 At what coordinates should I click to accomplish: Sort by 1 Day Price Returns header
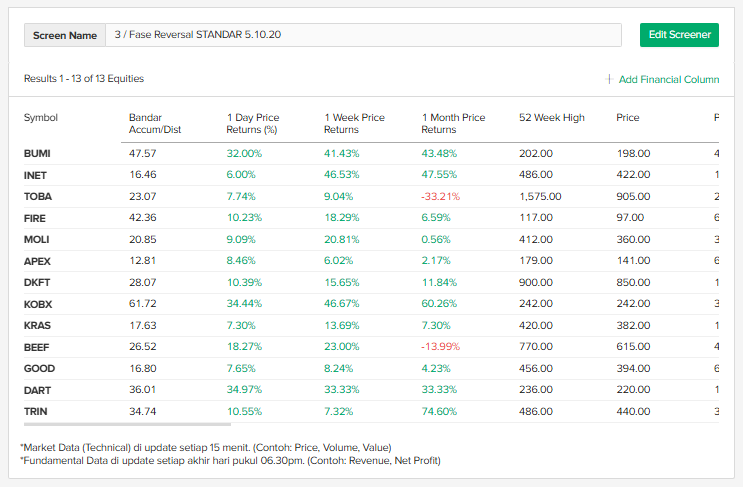tap(253, 123)
